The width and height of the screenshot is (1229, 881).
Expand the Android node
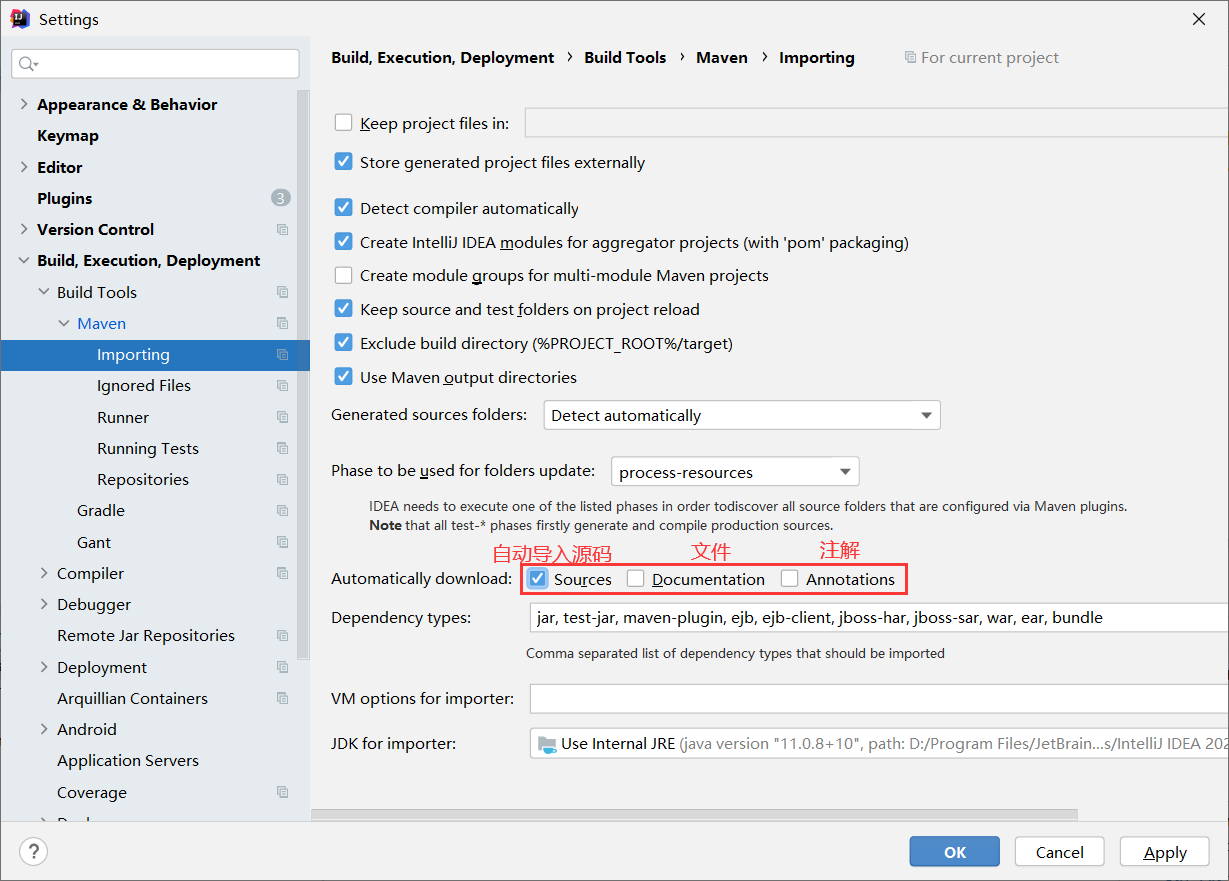click(x=44, y=729)
